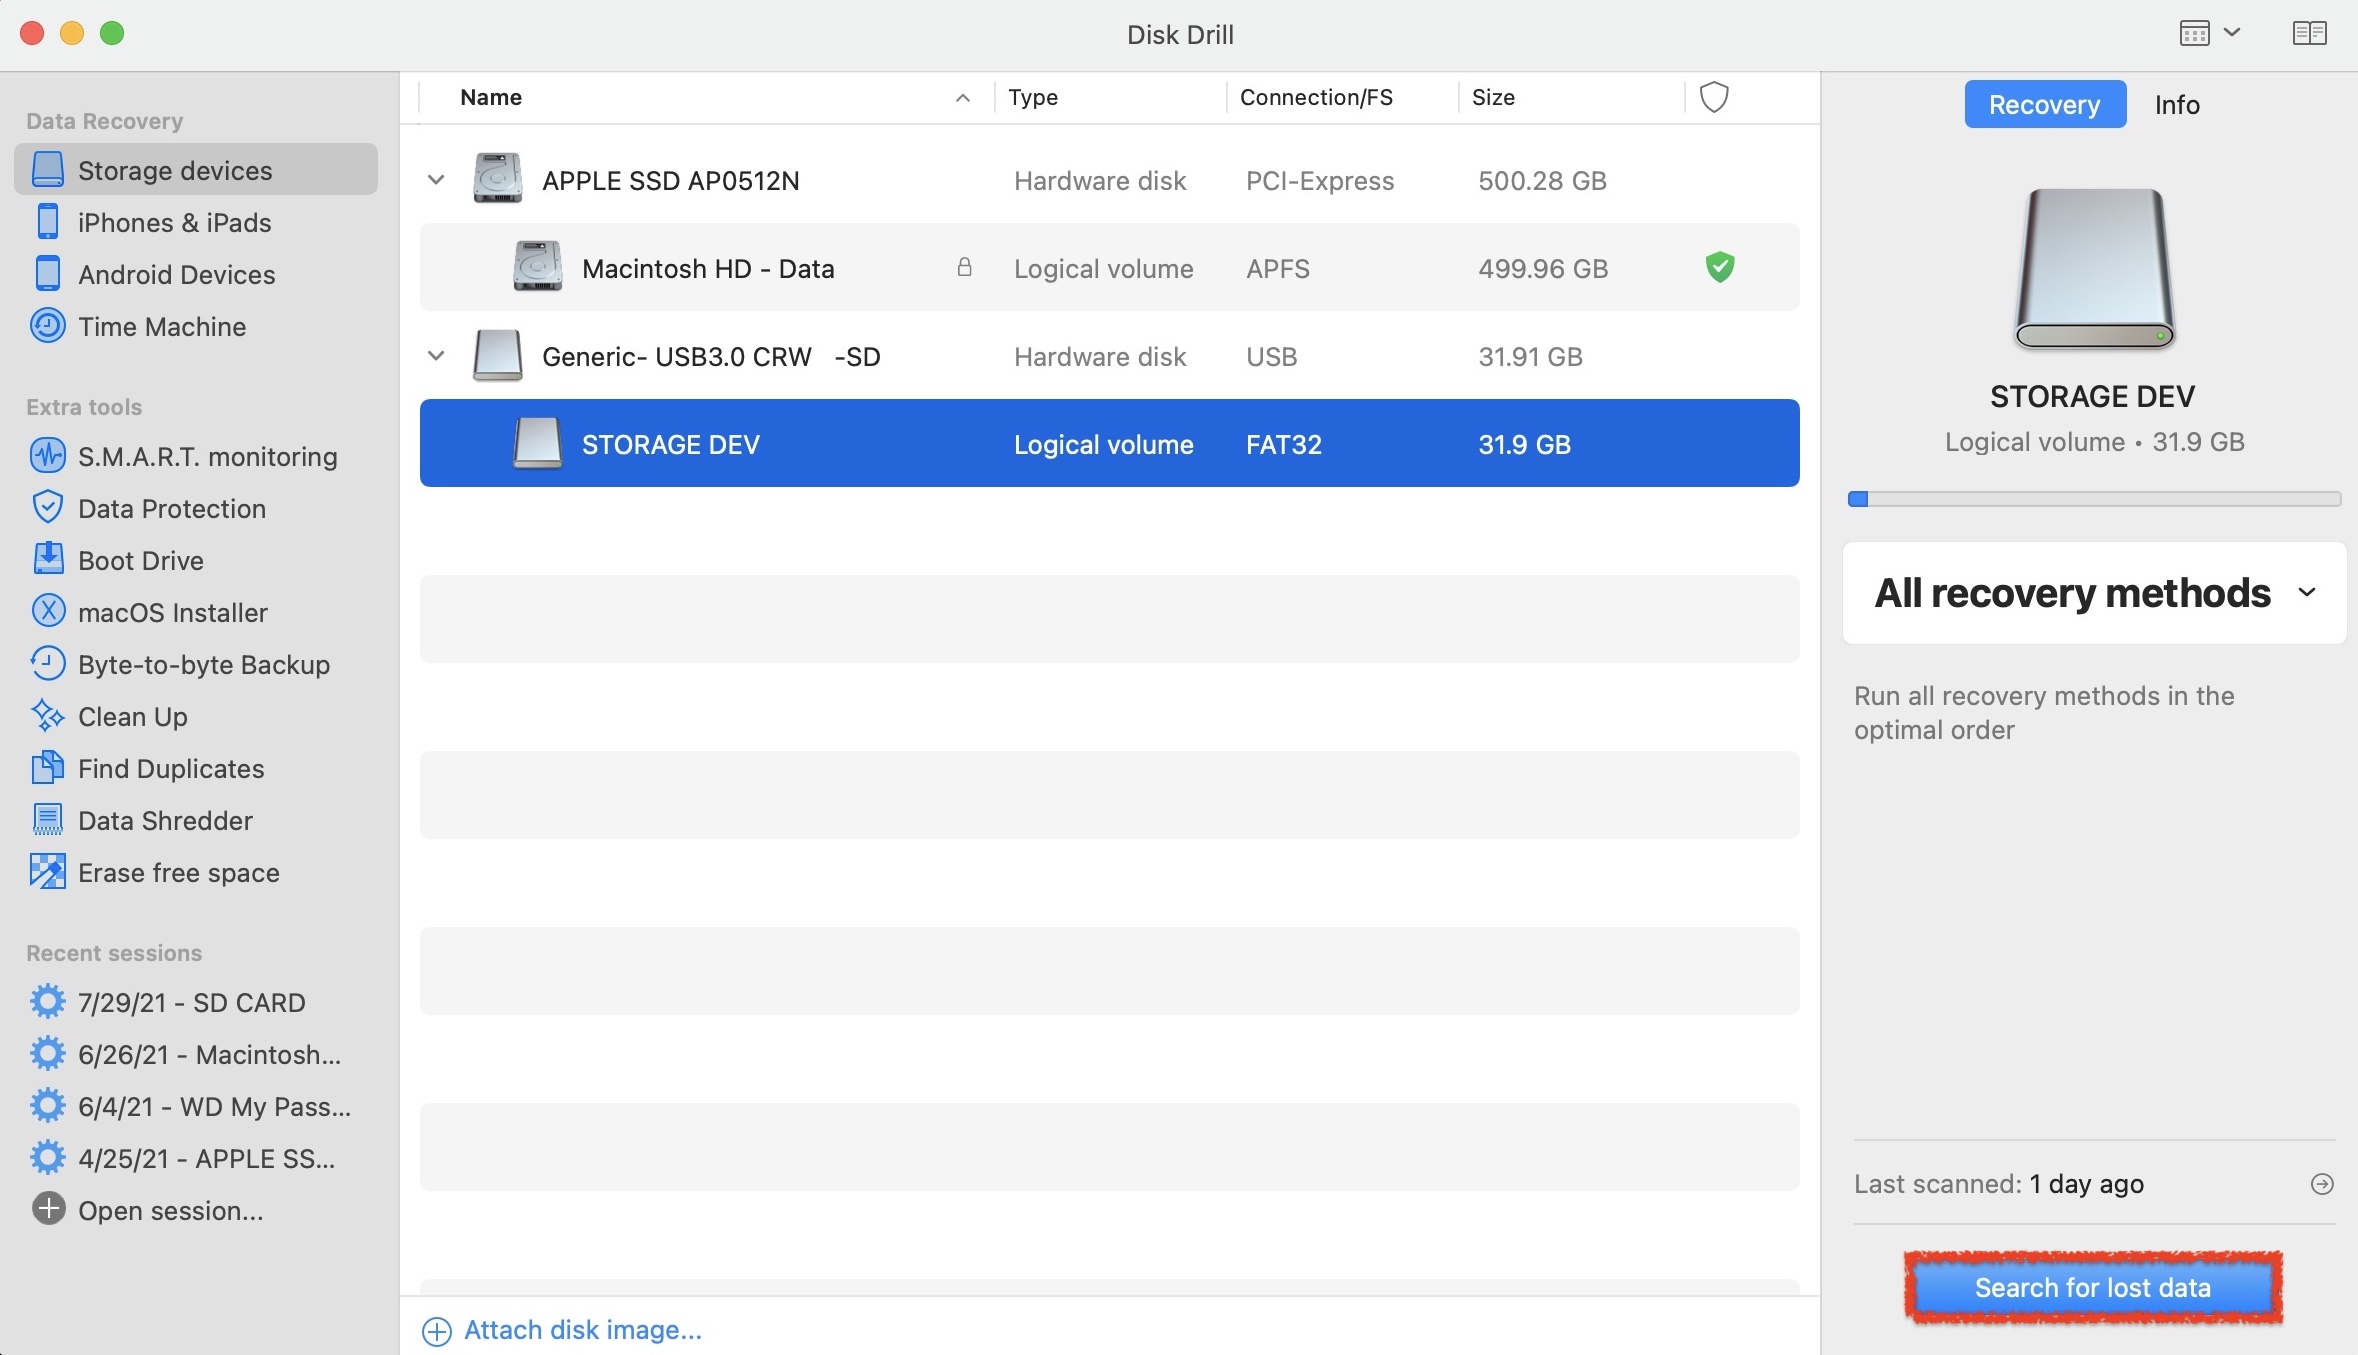Viewport: 2358px width, 1355px height.
Task: Toggle the split view panel icon
Action: (x=2309, y=34)
